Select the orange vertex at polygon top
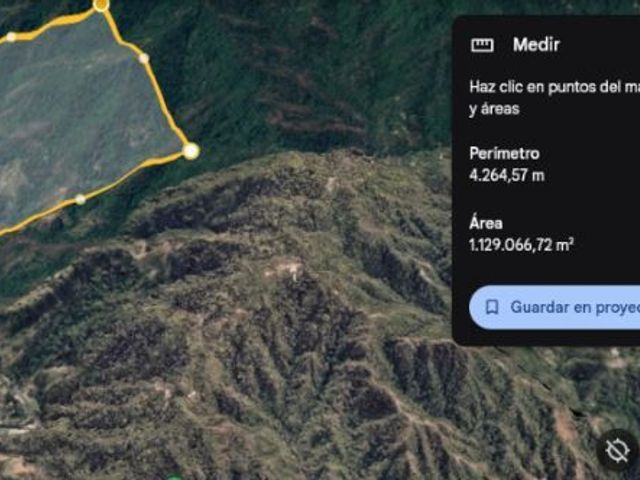 click(101, 5)
